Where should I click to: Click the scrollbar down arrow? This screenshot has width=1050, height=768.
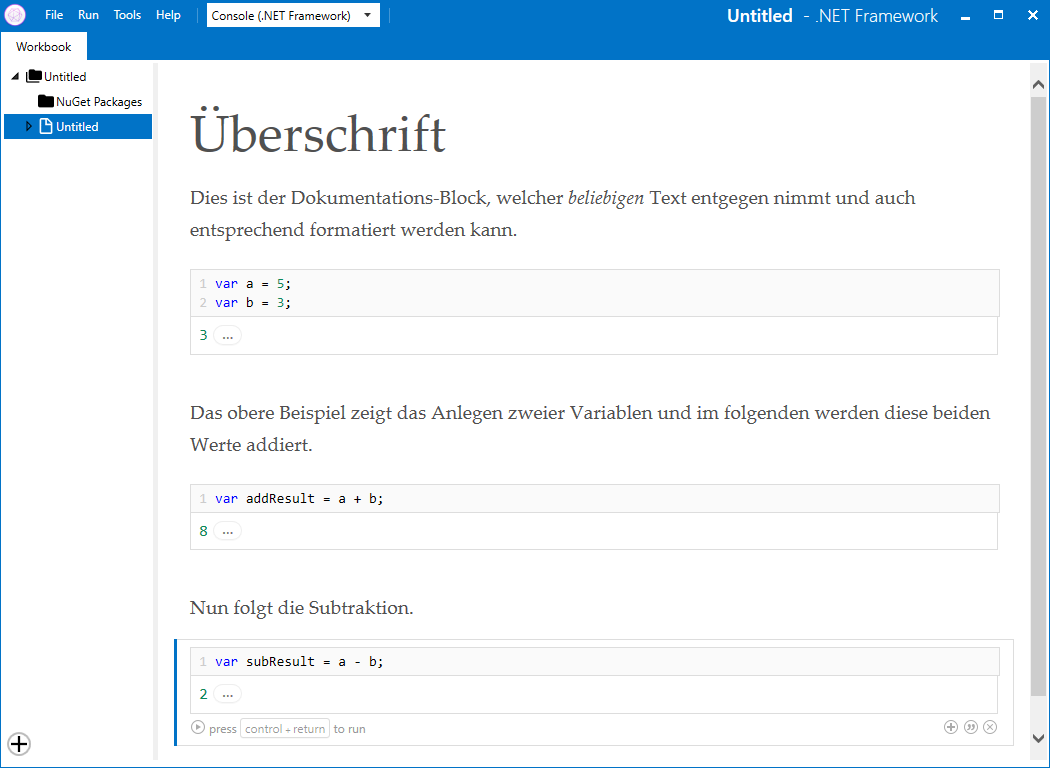(1038, 737)
